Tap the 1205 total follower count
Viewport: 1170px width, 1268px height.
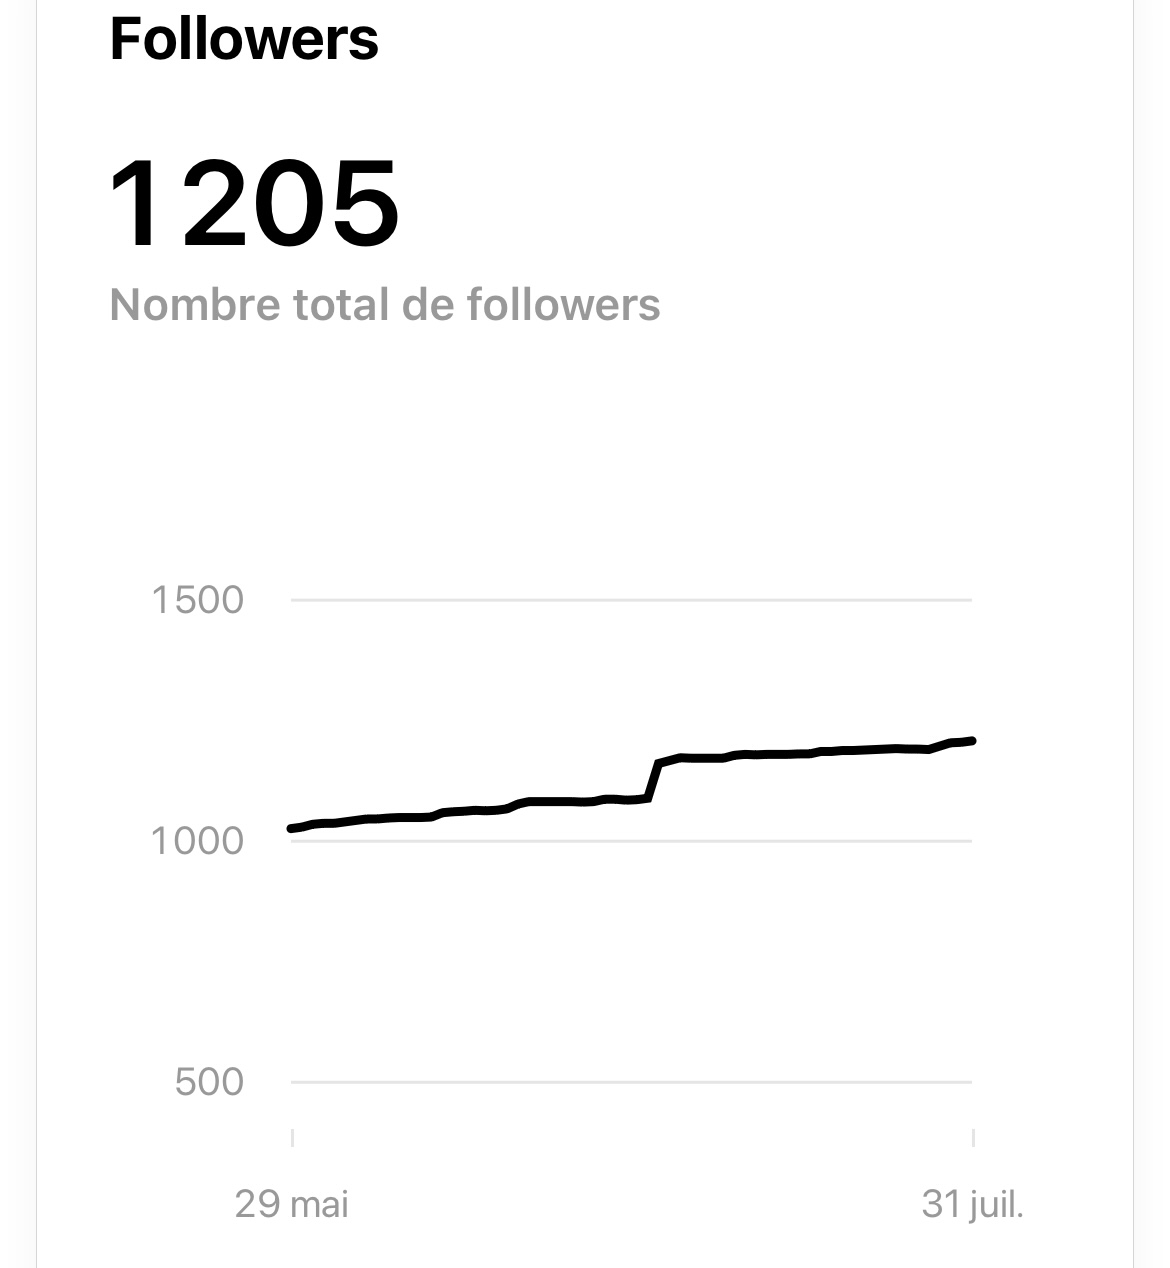[254, 205]
